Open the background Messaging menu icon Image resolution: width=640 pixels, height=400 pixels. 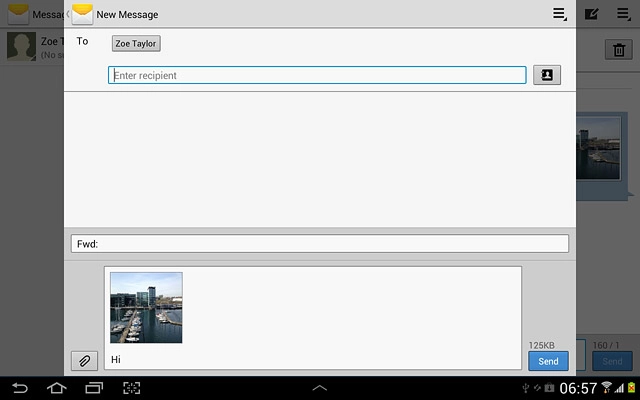click(x=624, y=14)
